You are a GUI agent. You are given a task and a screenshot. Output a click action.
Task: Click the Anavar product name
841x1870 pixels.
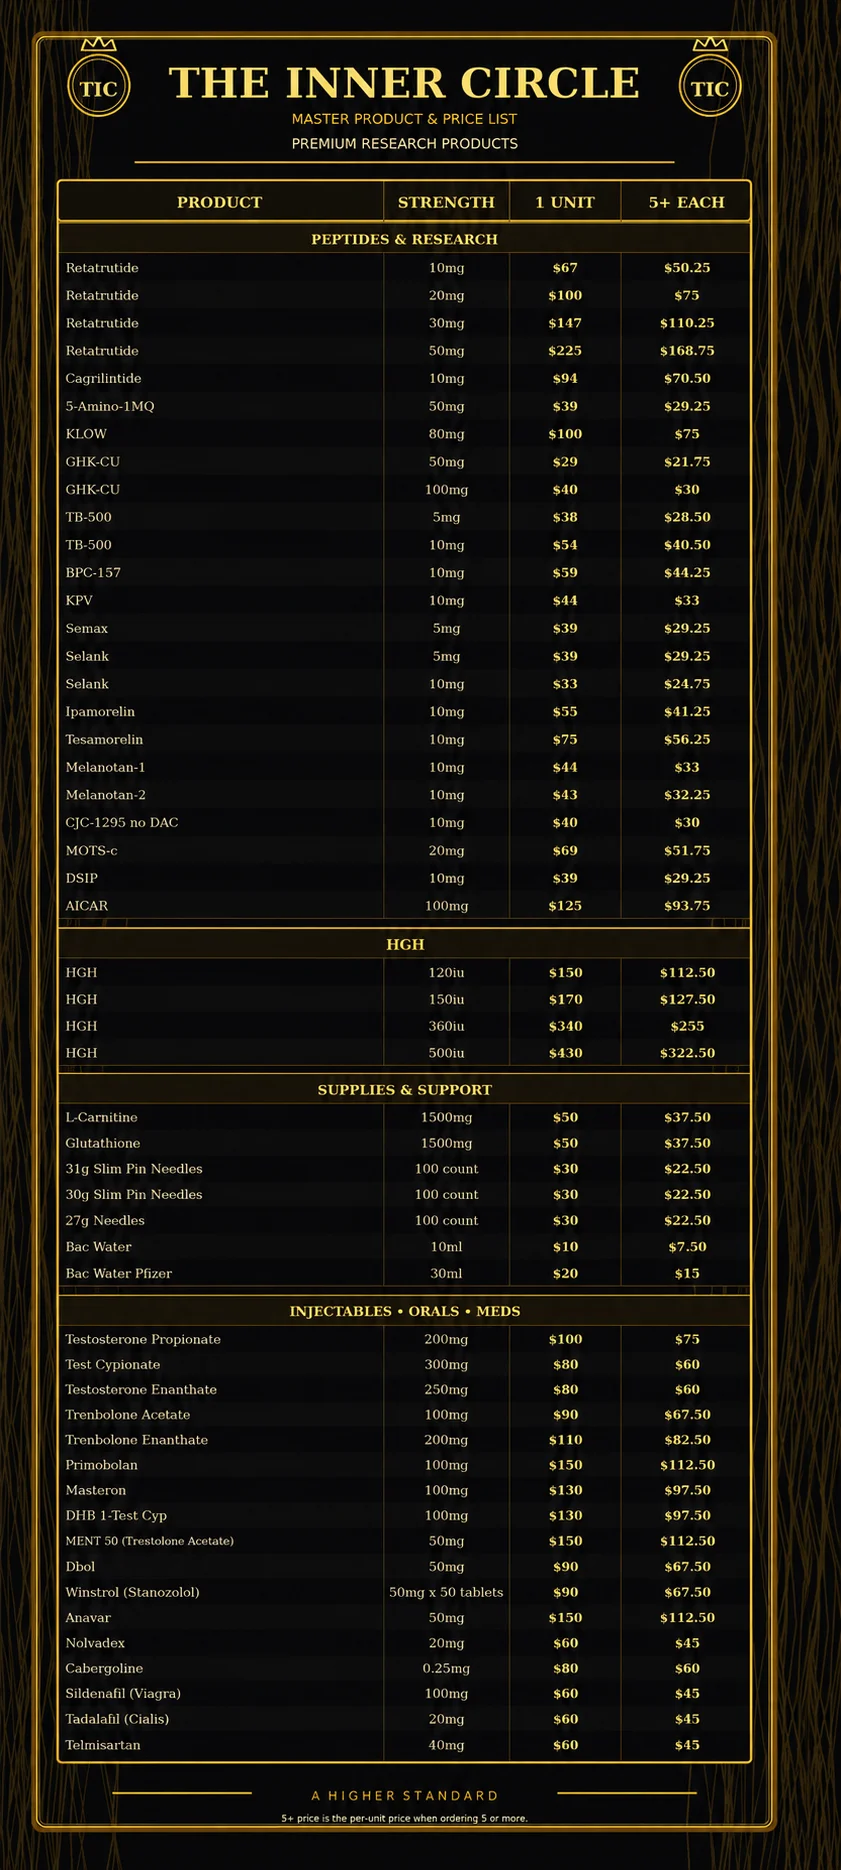coord(88,1618)
